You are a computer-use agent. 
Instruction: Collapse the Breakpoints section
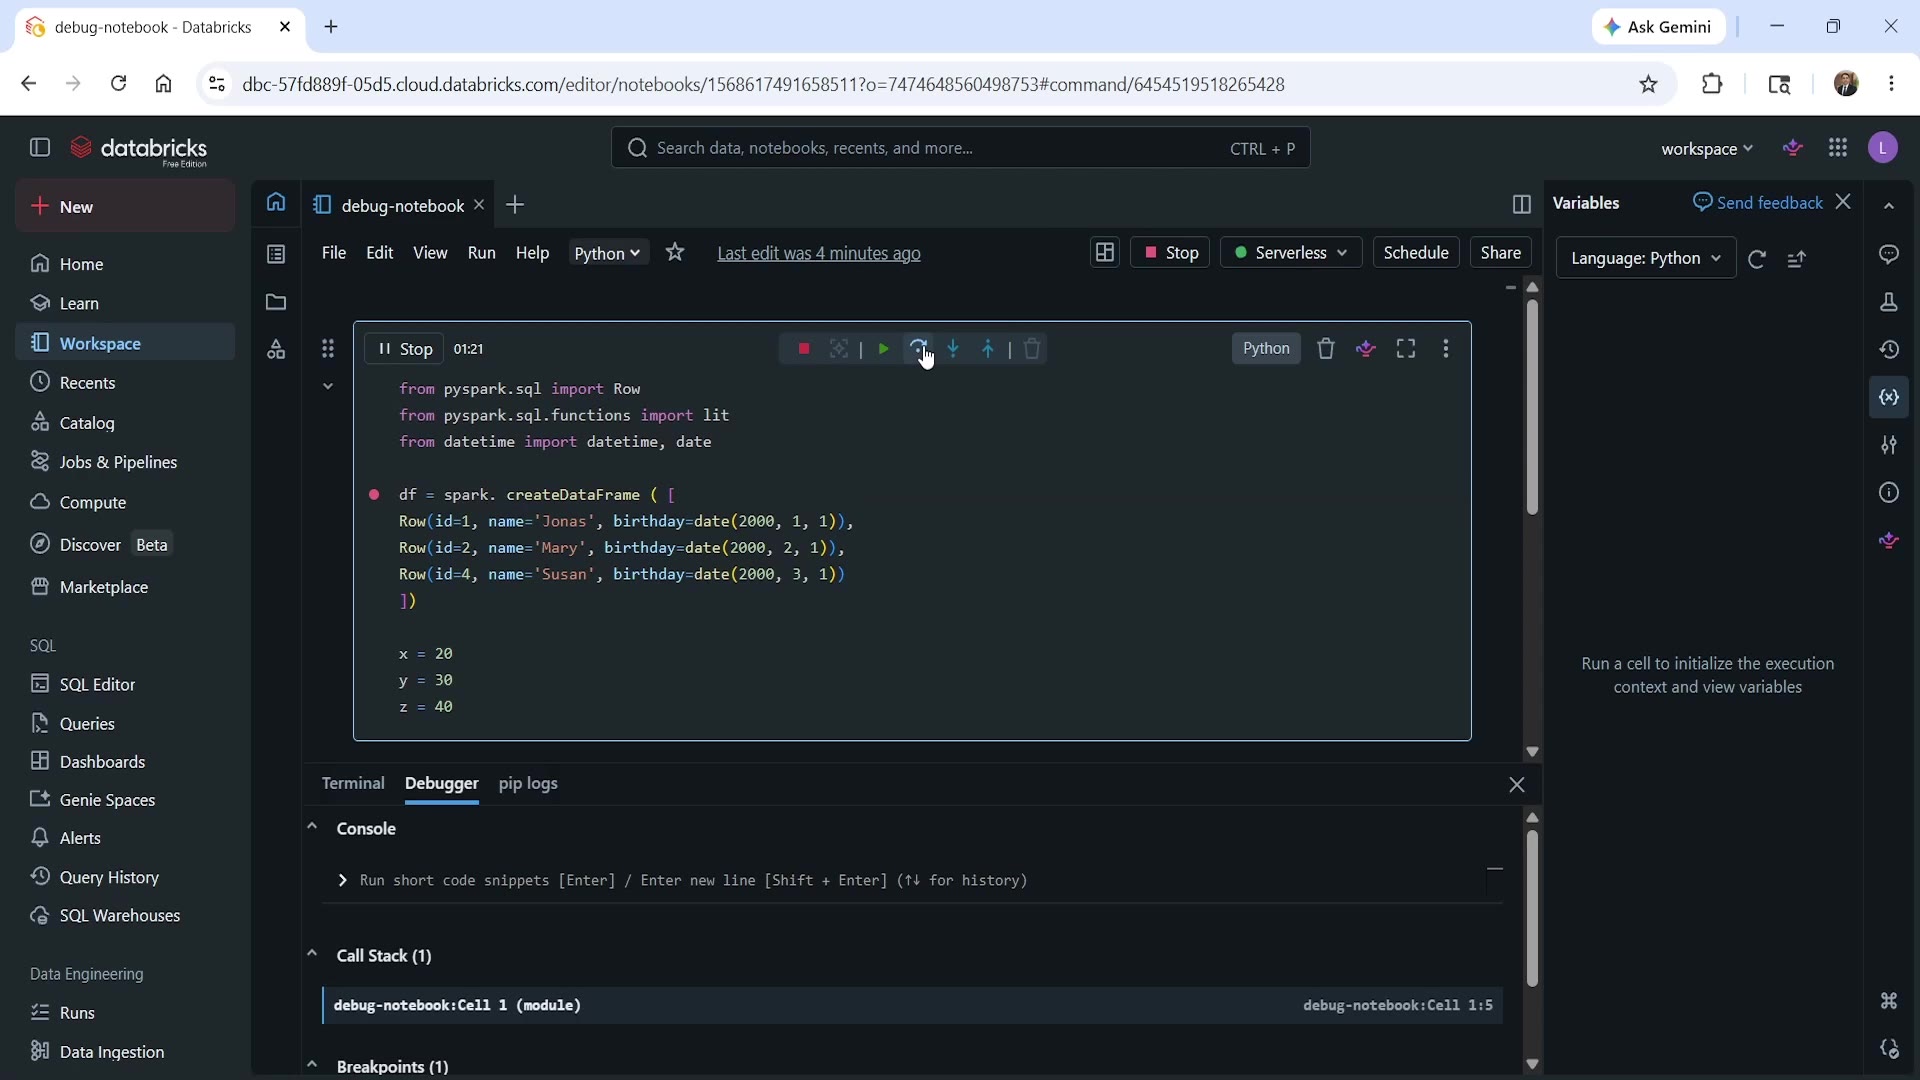click(312, 1065)
